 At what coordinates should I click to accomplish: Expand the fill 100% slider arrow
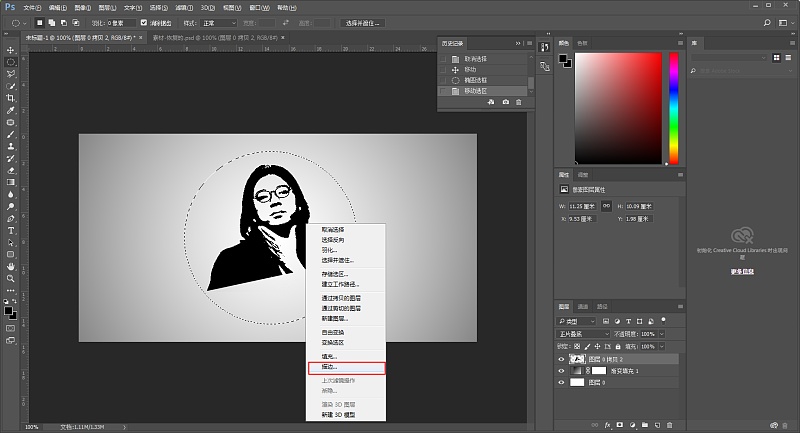[662, 346]
